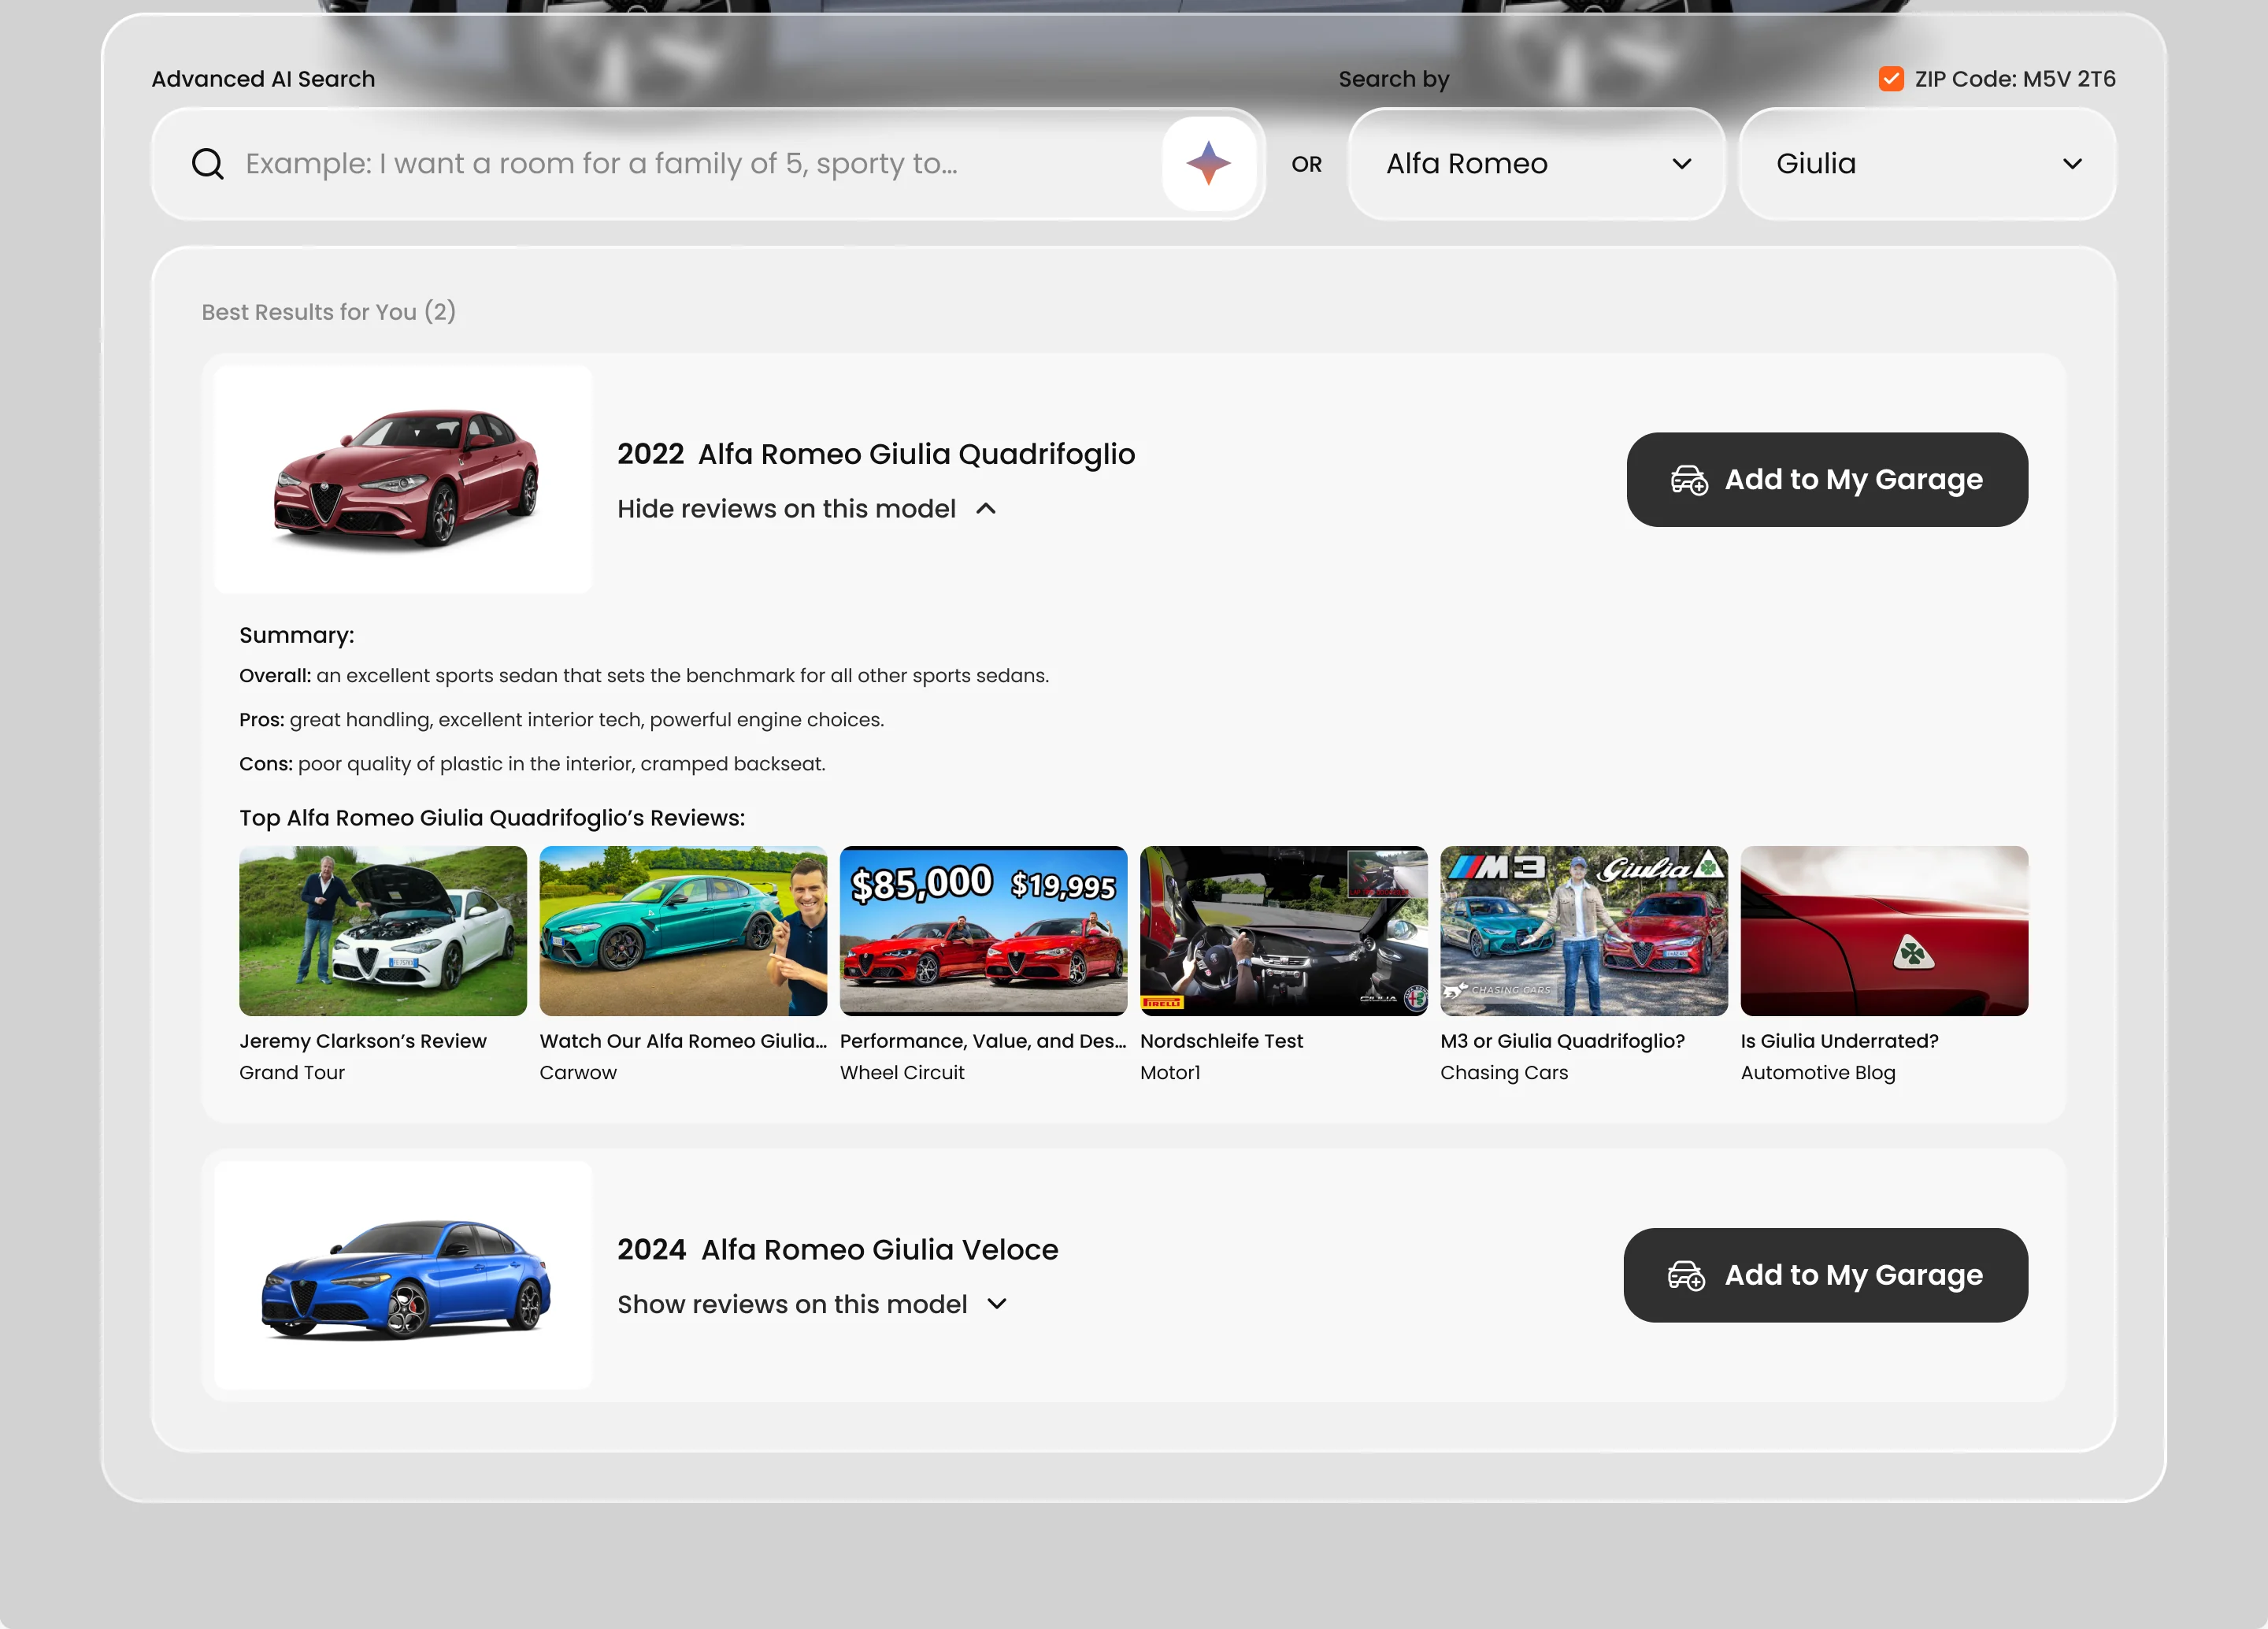Click the AI sparkle search button
This screenshot has width=2268, height=1629.
coord(1208,163)
